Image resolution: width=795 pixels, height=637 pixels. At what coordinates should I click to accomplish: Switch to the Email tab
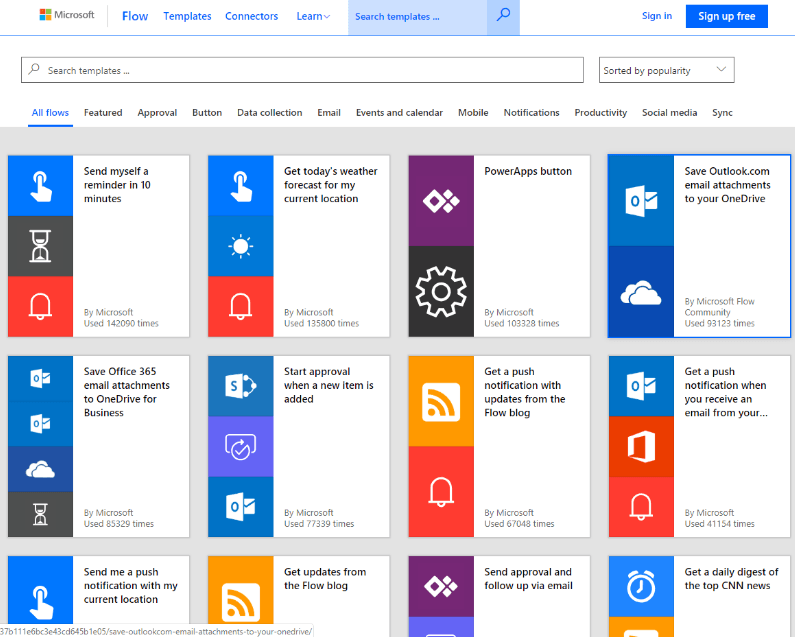tap(329, 113)
